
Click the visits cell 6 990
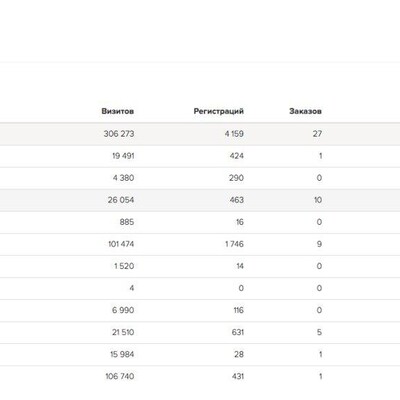coord(123,310)
